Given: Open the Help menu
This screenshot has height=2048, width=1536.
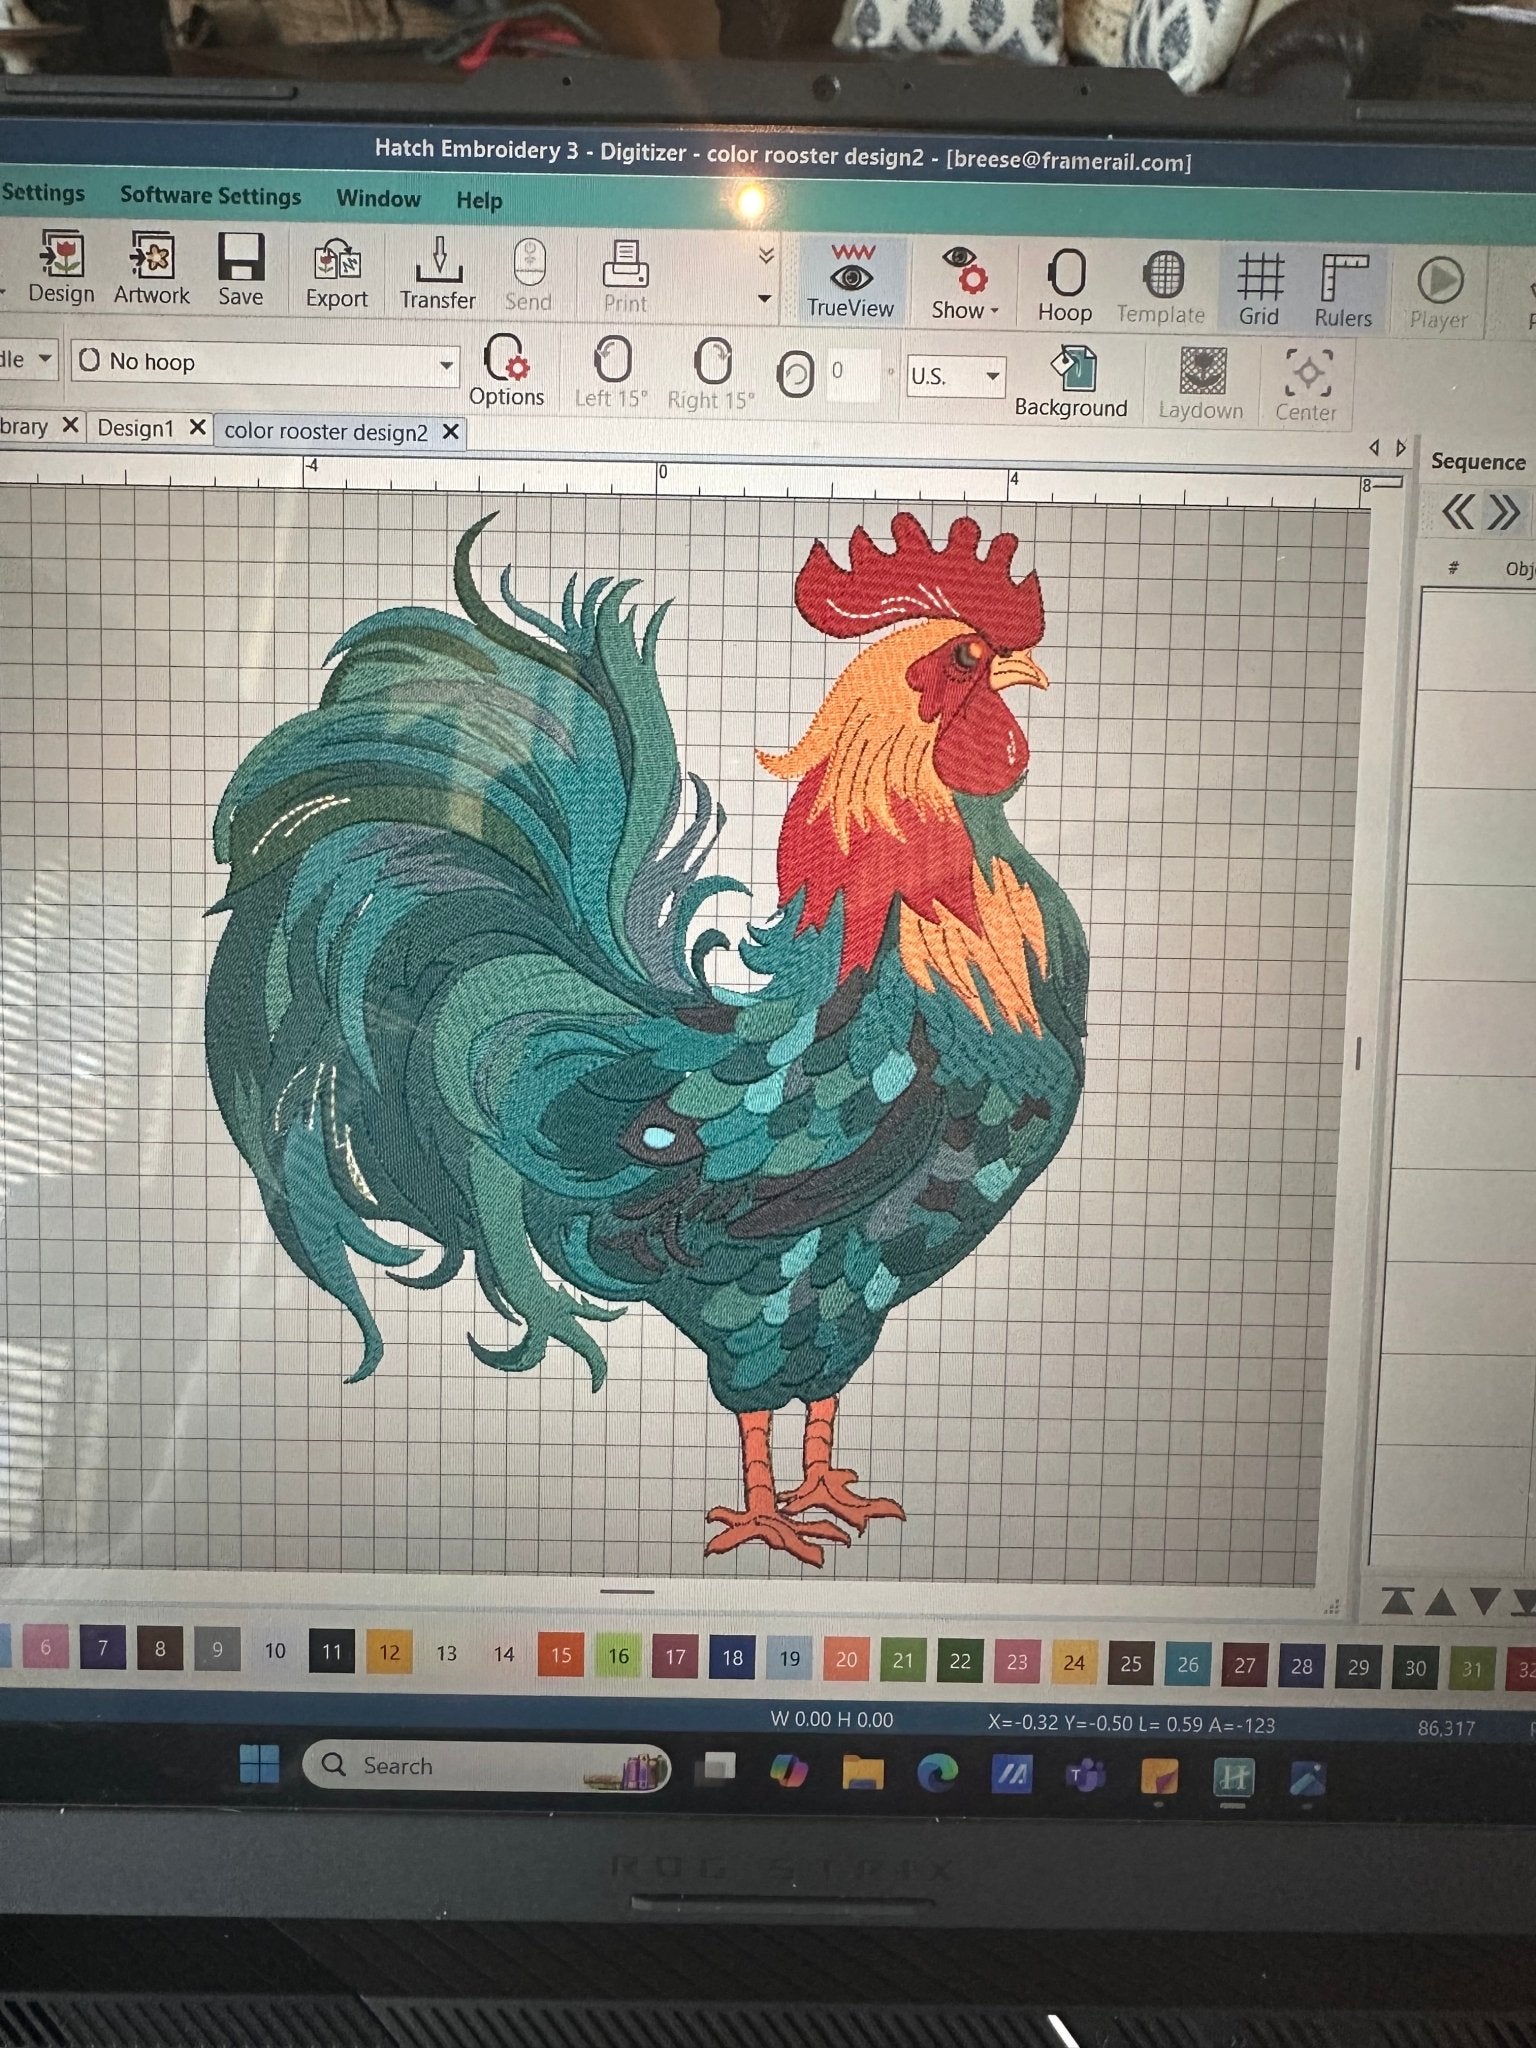Looking at the screenshot, I should coord(479,201).
